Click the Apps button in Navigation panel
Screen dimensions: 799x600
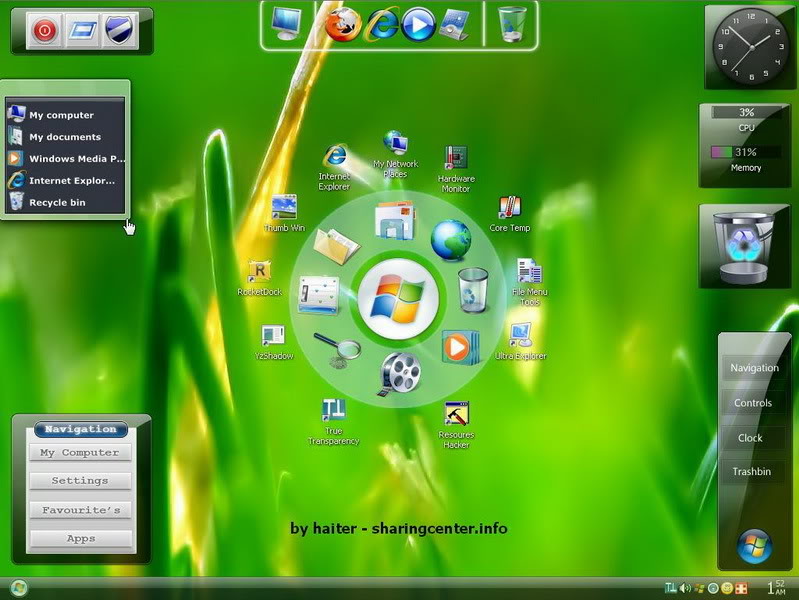[x=81, y=538]
